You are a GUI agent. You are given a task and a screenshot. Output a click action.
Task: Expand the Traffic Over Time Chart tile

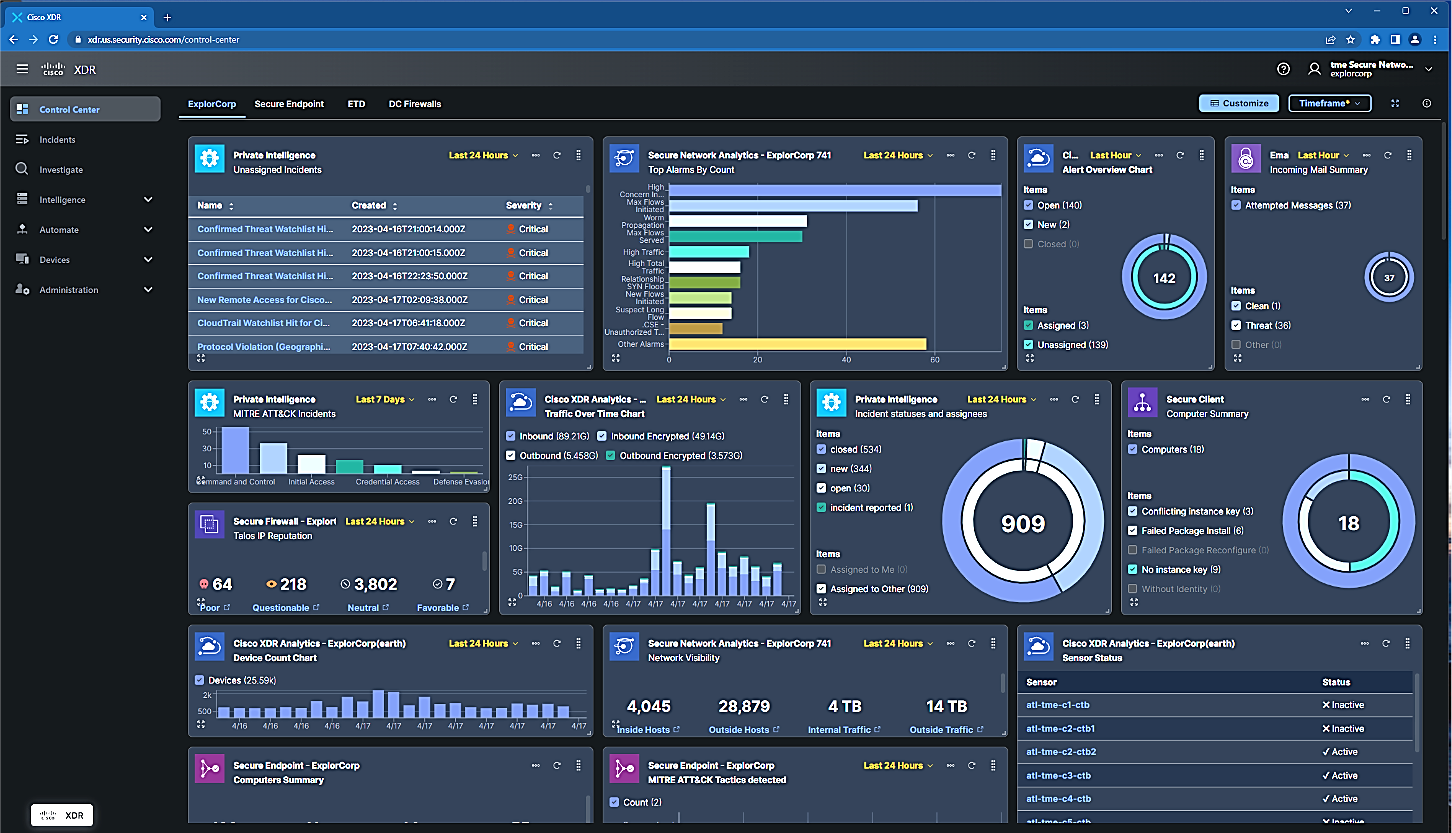pos(512,602)
